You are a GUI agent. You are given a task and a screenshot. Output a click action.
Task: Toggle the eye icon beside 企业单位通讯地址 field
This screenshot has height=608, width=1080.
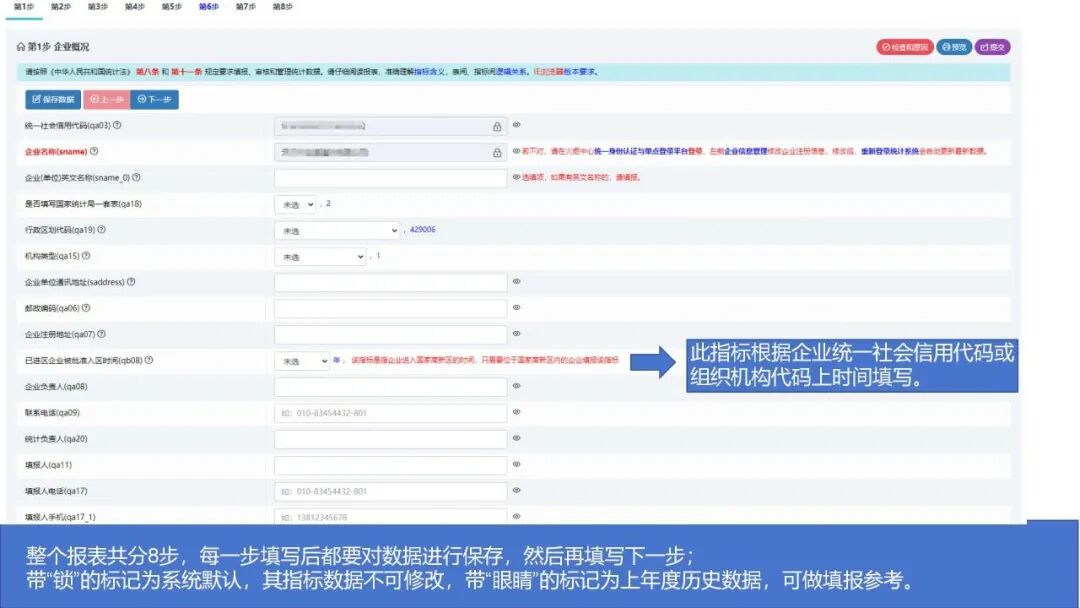pos(519,281)
